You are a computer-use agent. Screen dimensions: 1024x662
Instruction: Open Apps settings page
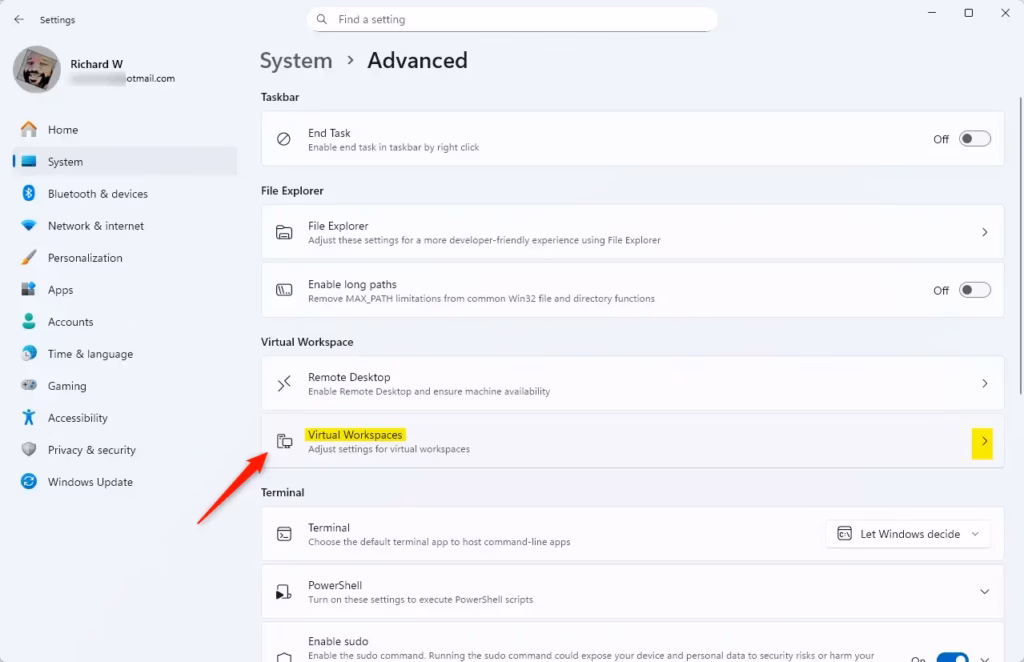click(x=125, y=289)
